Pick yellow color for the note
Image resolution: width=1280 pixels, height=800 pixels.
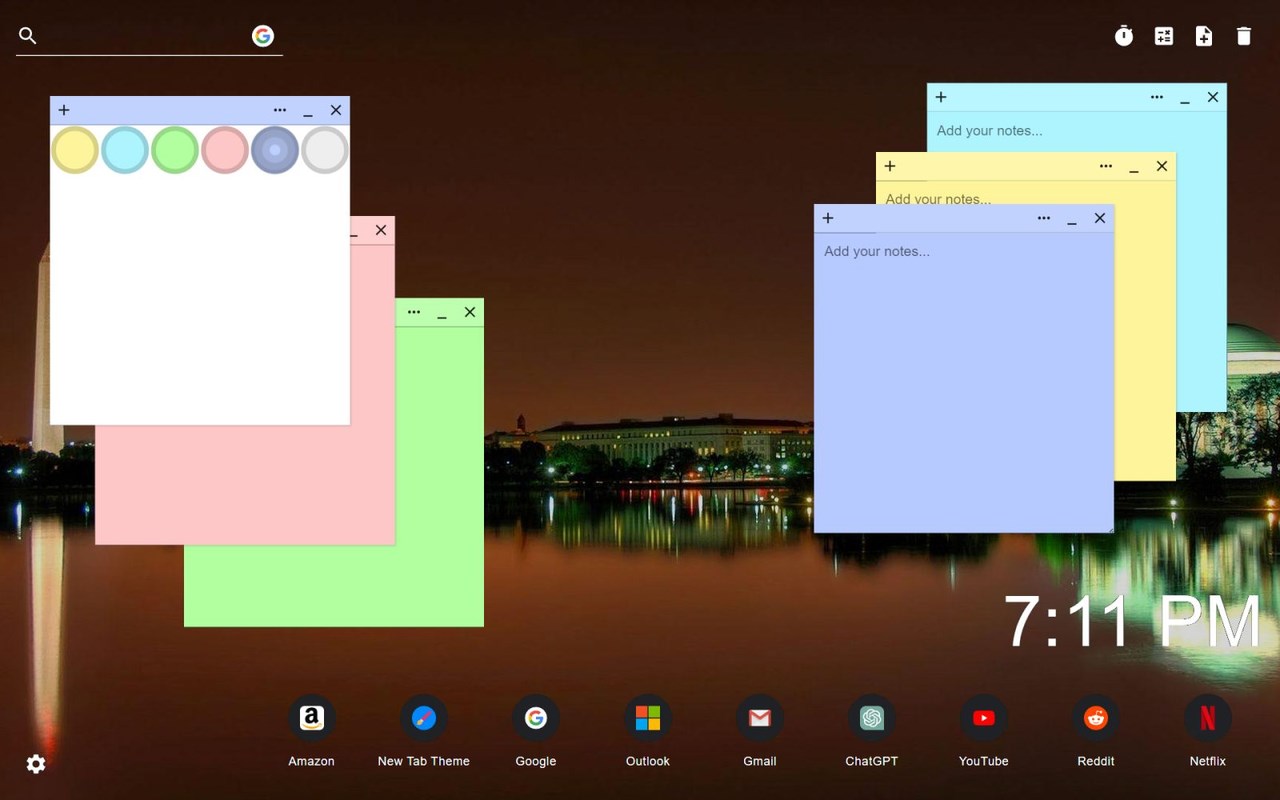click(x=75, y=150)
